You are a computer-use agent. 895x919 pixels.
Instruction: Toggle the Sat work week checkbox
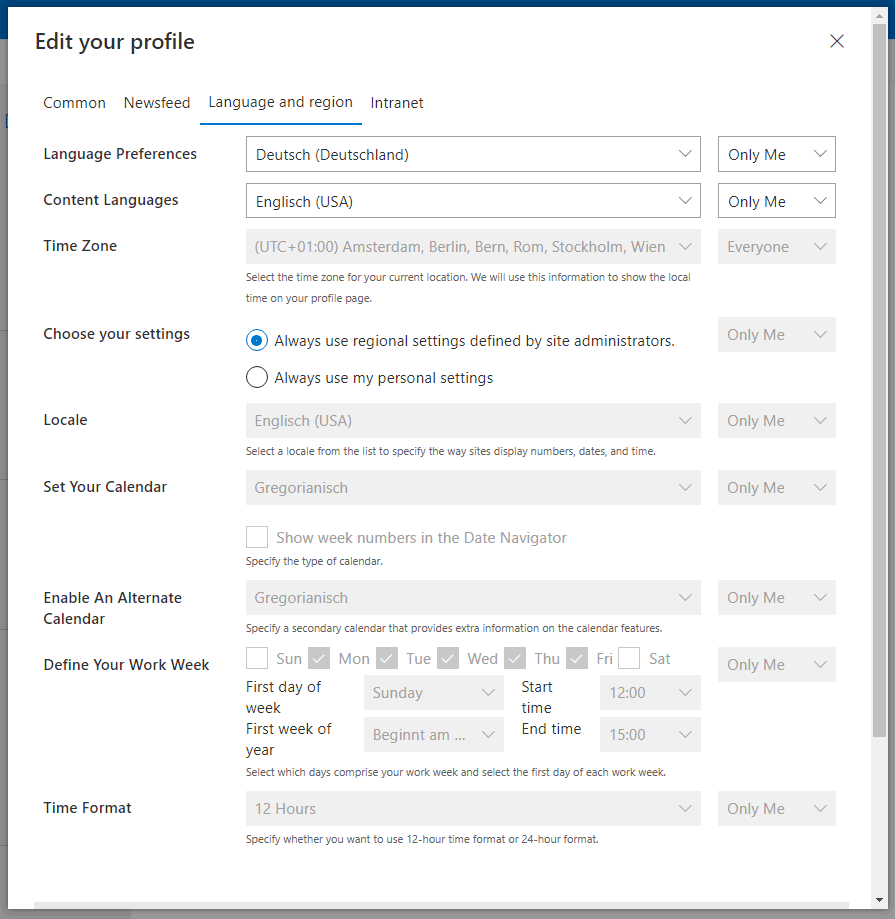tap(629, 658)
